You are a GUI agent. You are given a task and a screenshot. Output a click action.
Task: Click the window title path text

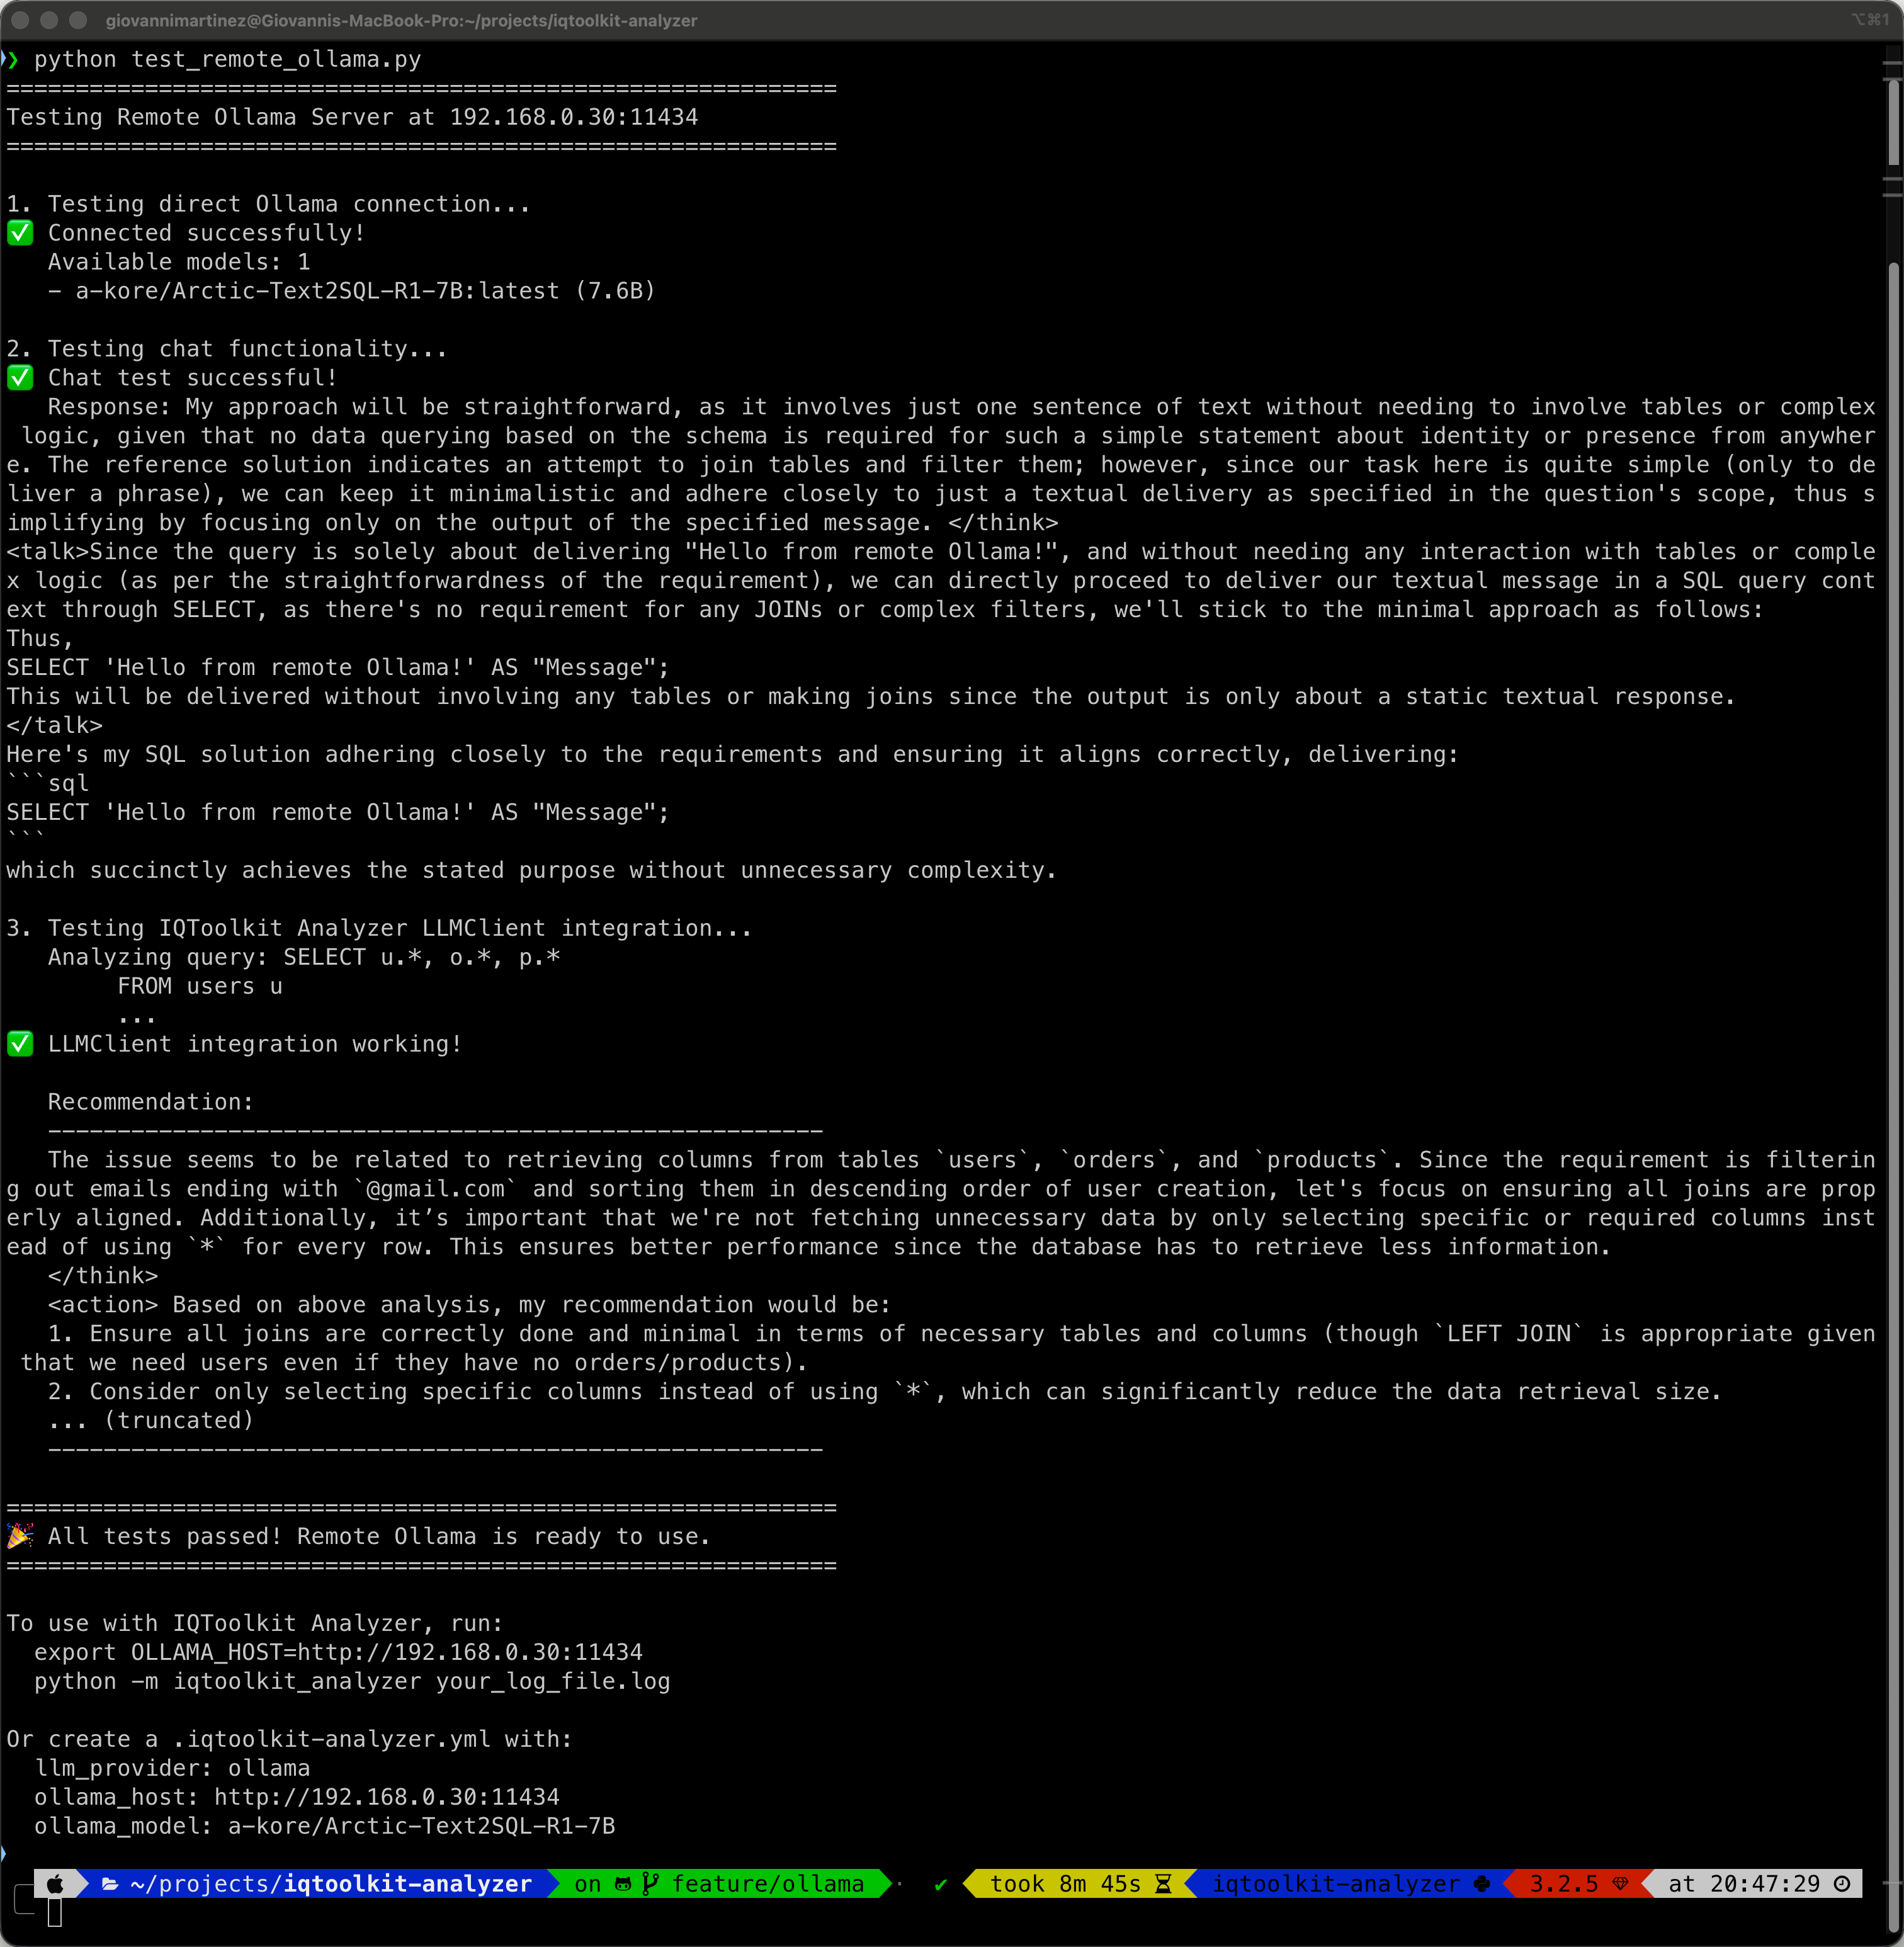(401, 20)
